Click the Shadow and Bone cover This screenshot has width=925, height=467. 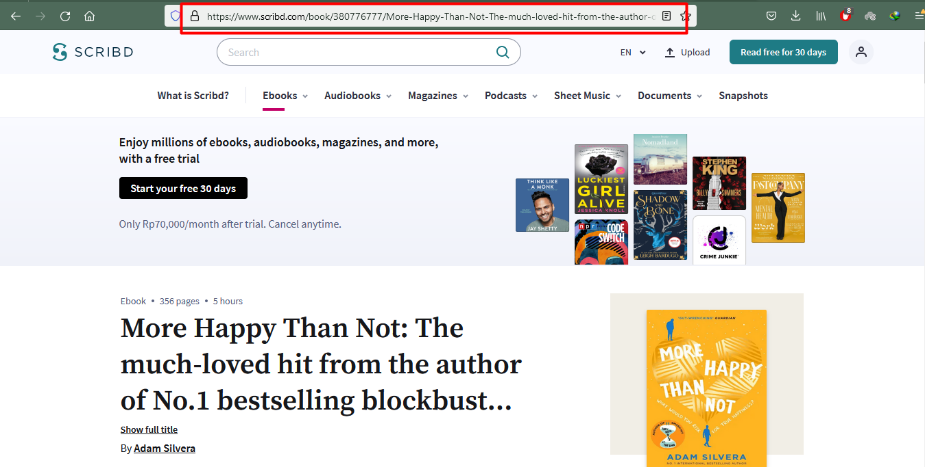660,225
